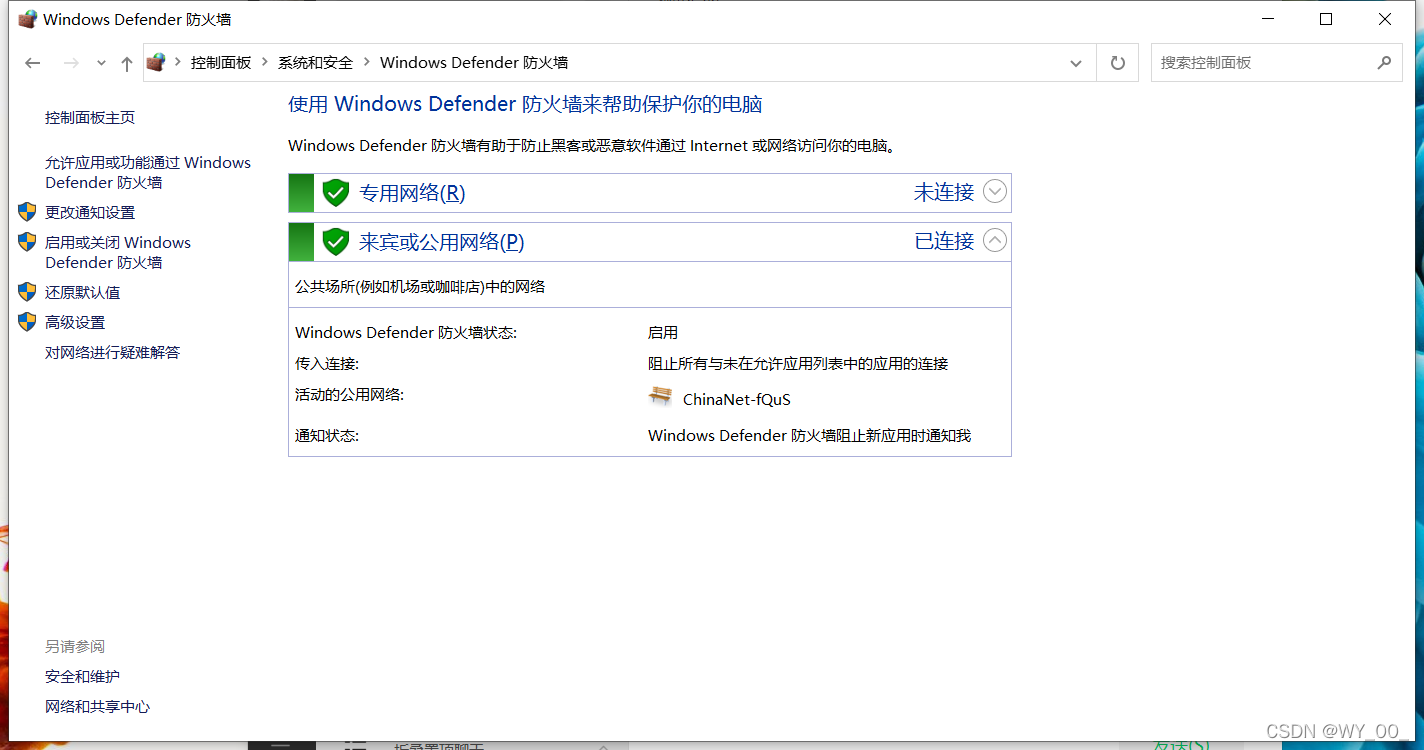Click shield icon beside 更改通知设置
The image size is (1424, 750).
[x=27, y=212]
